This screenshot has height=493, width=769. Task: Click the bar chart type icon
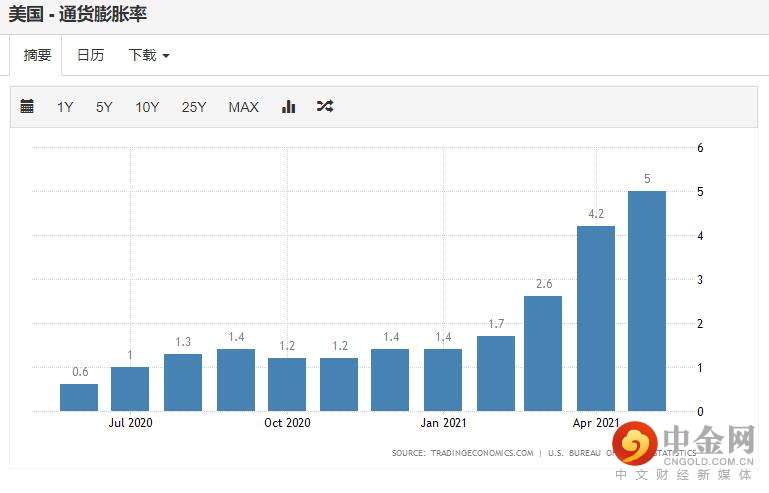click(289, 107)
